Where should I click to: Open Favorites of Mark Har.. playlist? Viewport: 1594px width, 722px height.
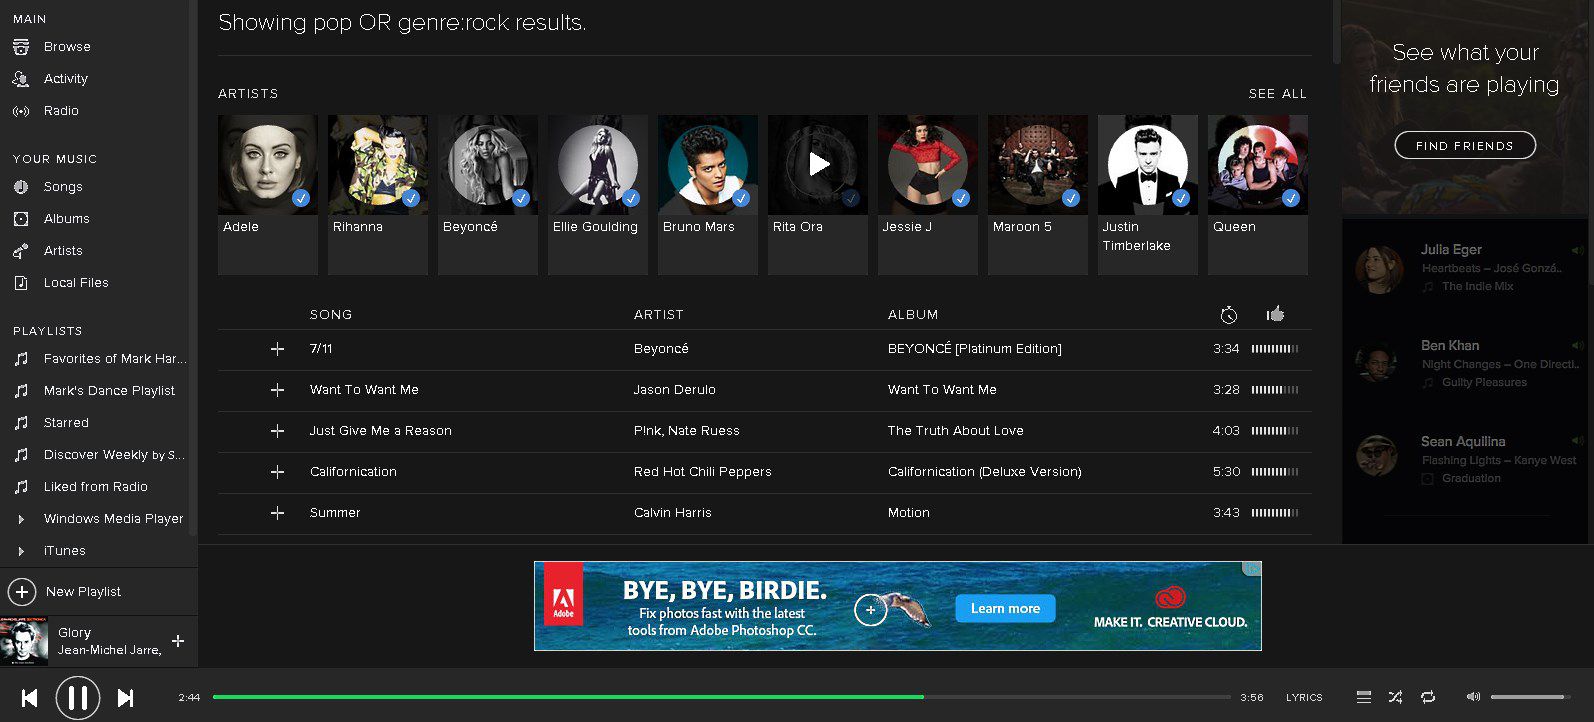[x=115, y=359]
